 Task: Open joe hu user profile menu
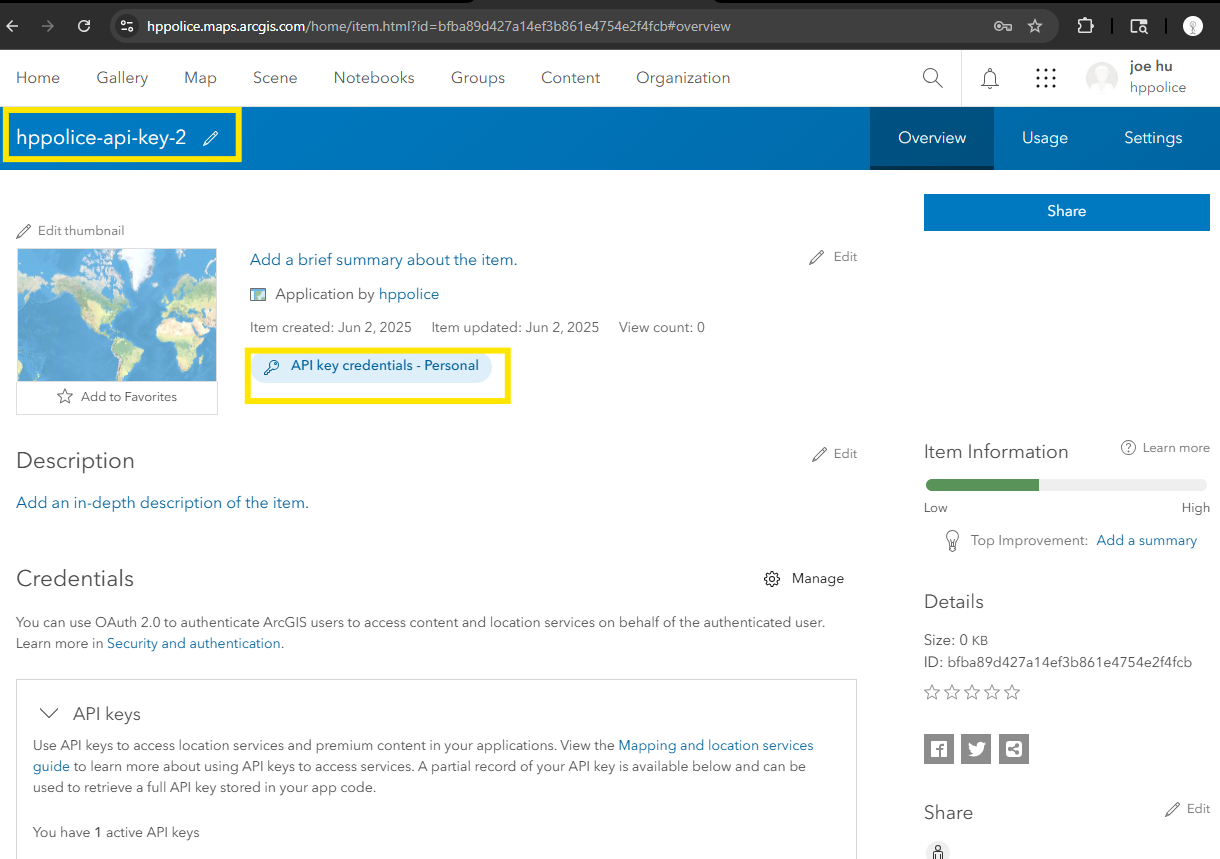pyautogui.click(x=1137, y=77)
